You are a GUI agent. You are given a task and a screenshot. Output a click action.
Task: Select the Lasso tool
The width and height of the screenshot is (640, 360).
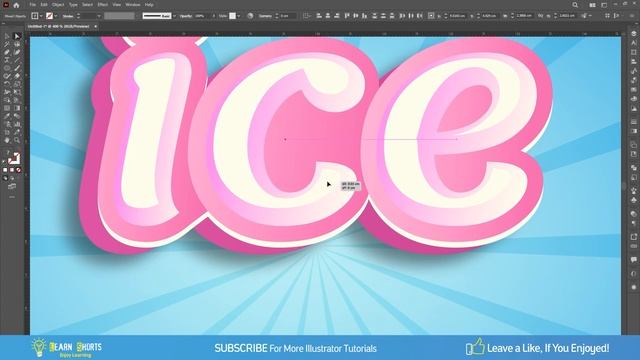point(17,44)
